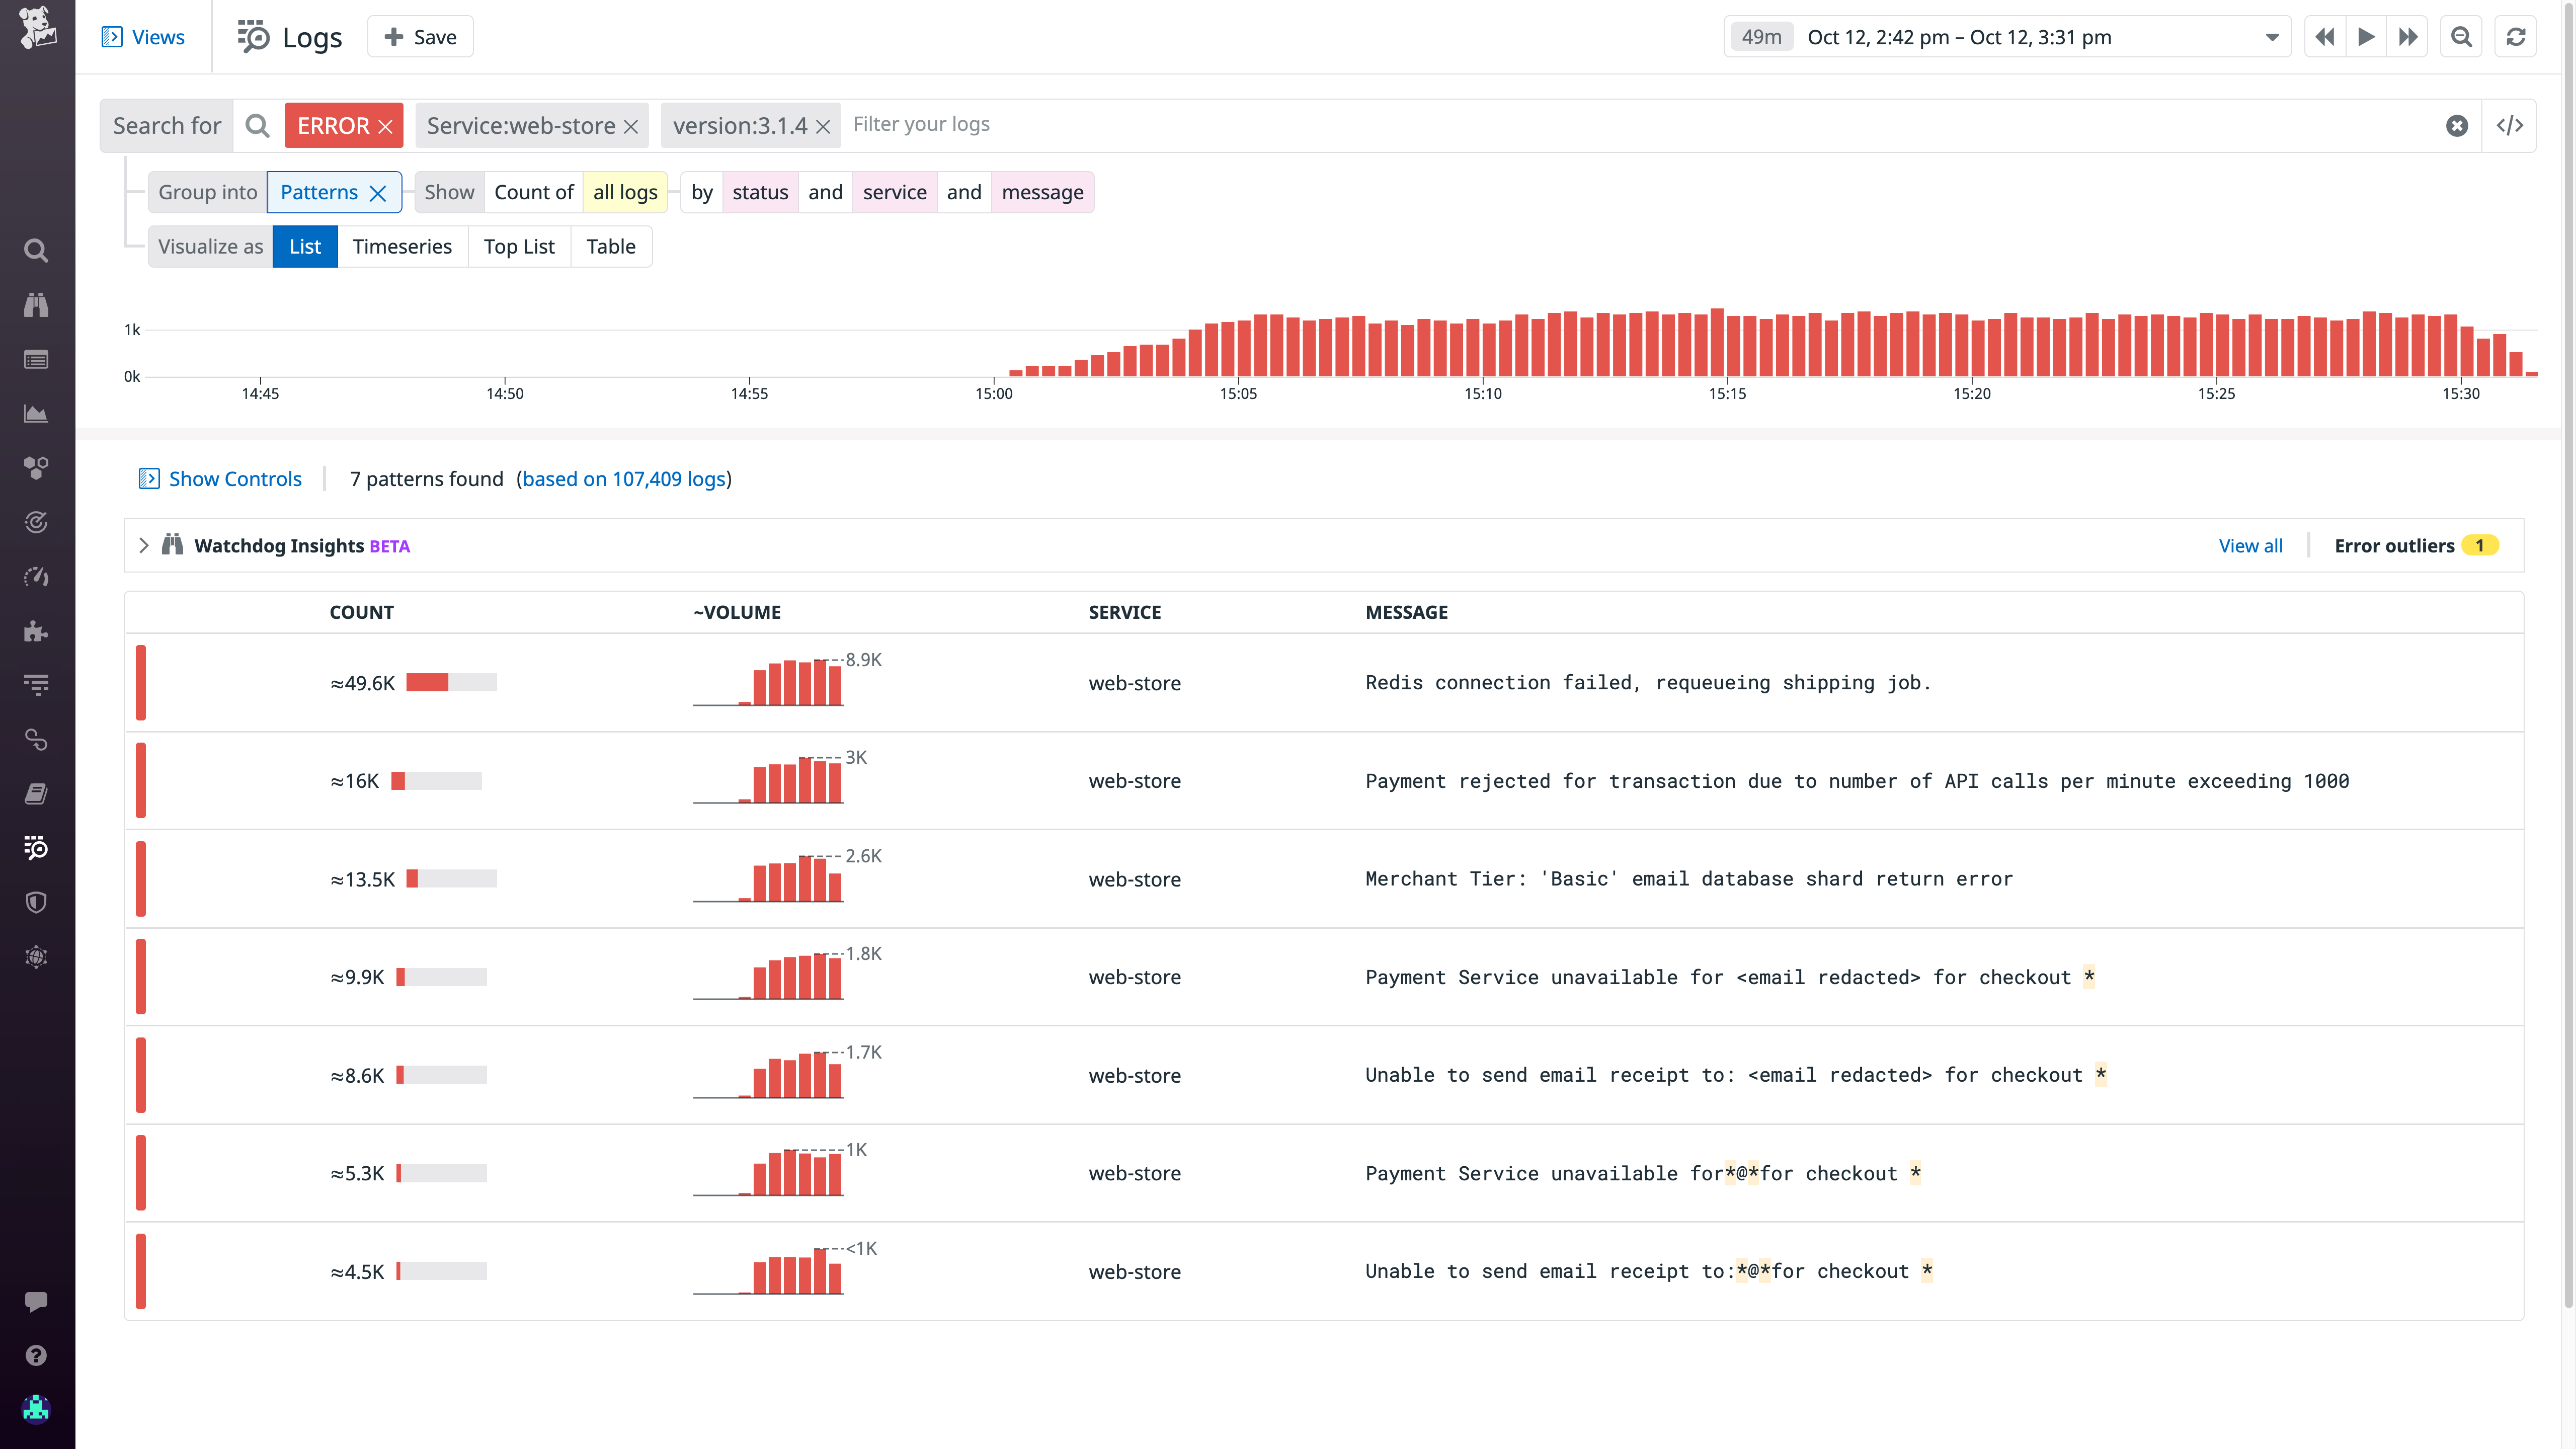This screenshot has height=1449, width=2576.
Task: Open the Watchdog binoculars icon in the sidebar
Action: click(x=36, y=305)
